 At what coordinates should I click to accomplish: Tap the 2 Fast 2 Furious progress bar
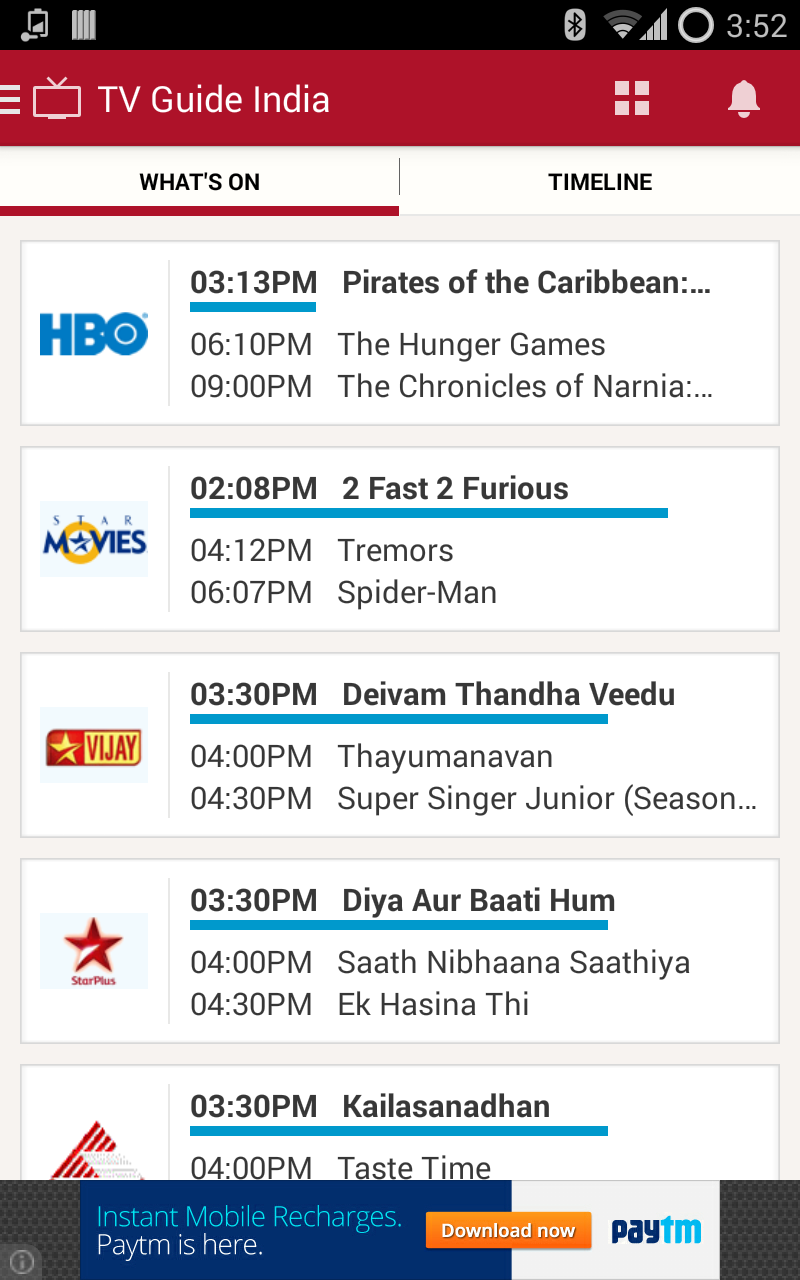click(x=428, y=513)
